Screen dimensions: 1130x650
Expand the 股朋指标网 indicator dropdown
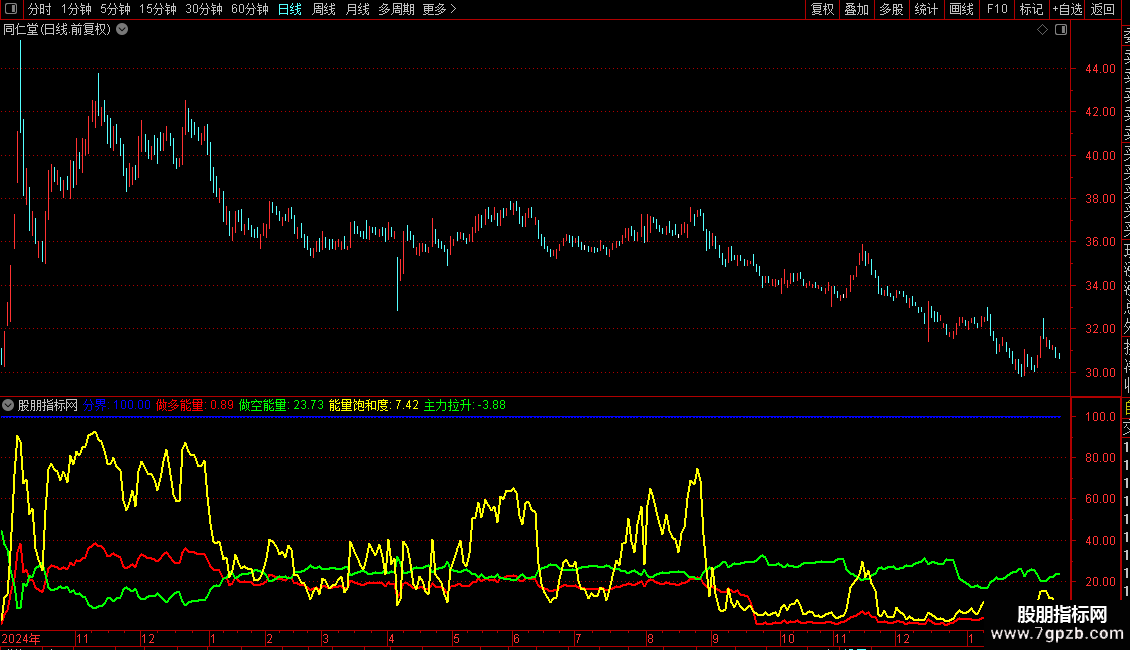[x=9, y=406]
